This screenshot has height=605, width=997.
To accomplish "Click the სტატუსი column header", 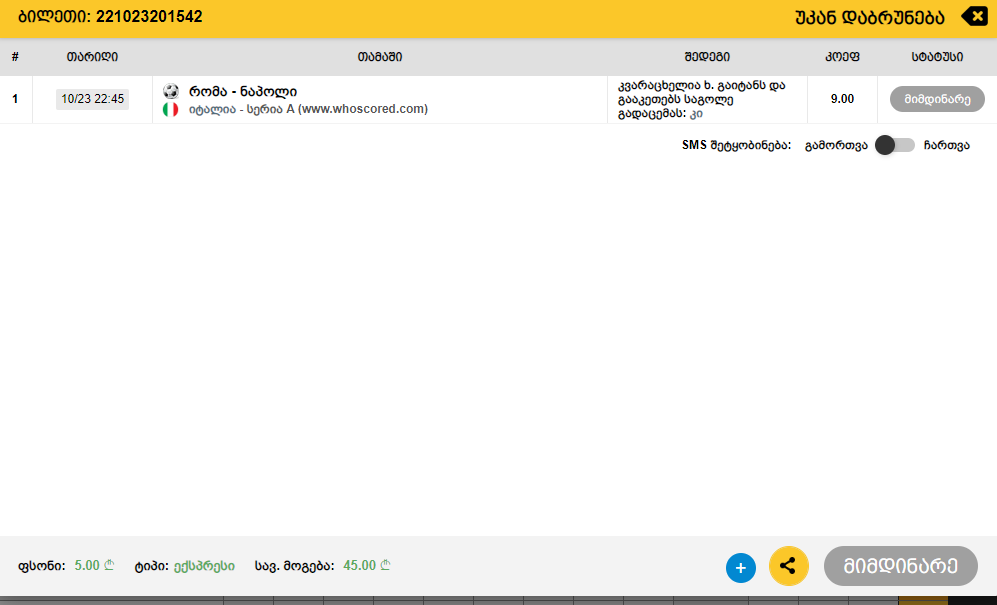I will 937,57.
